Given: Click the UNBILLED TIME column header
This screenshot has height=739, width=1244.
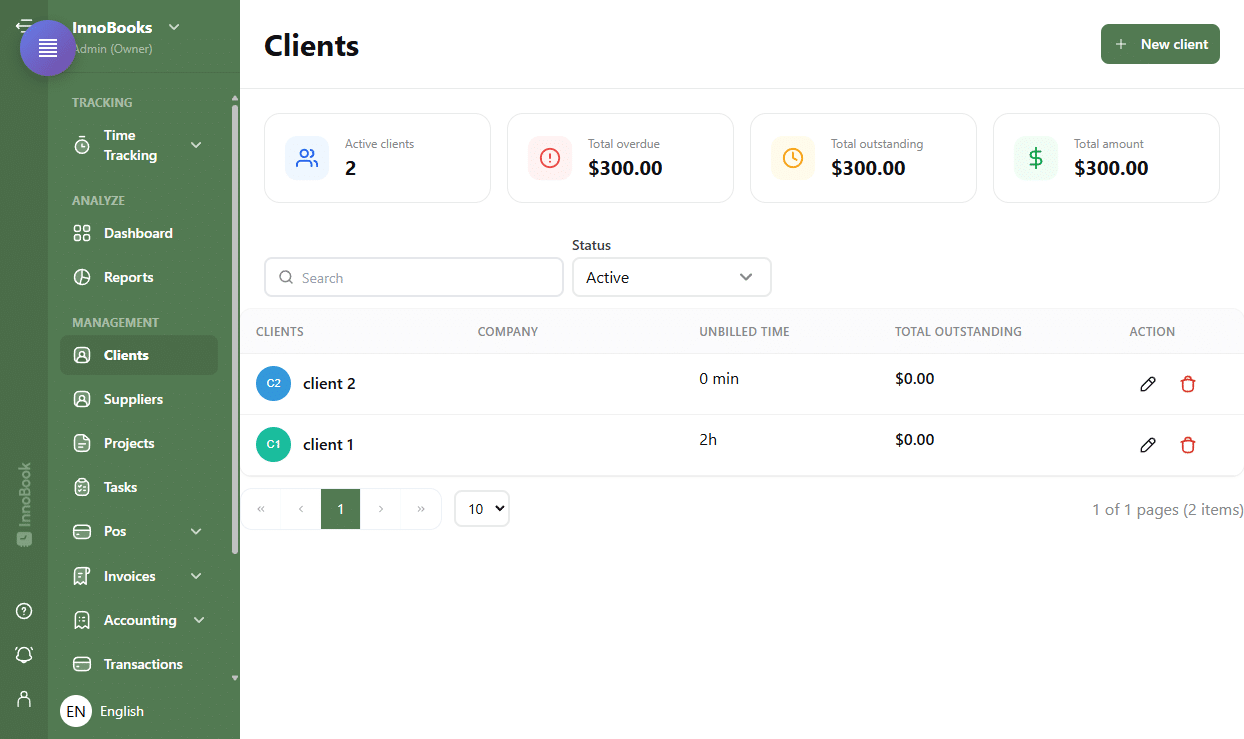Looking at the screenshot, I should [744, 331].
